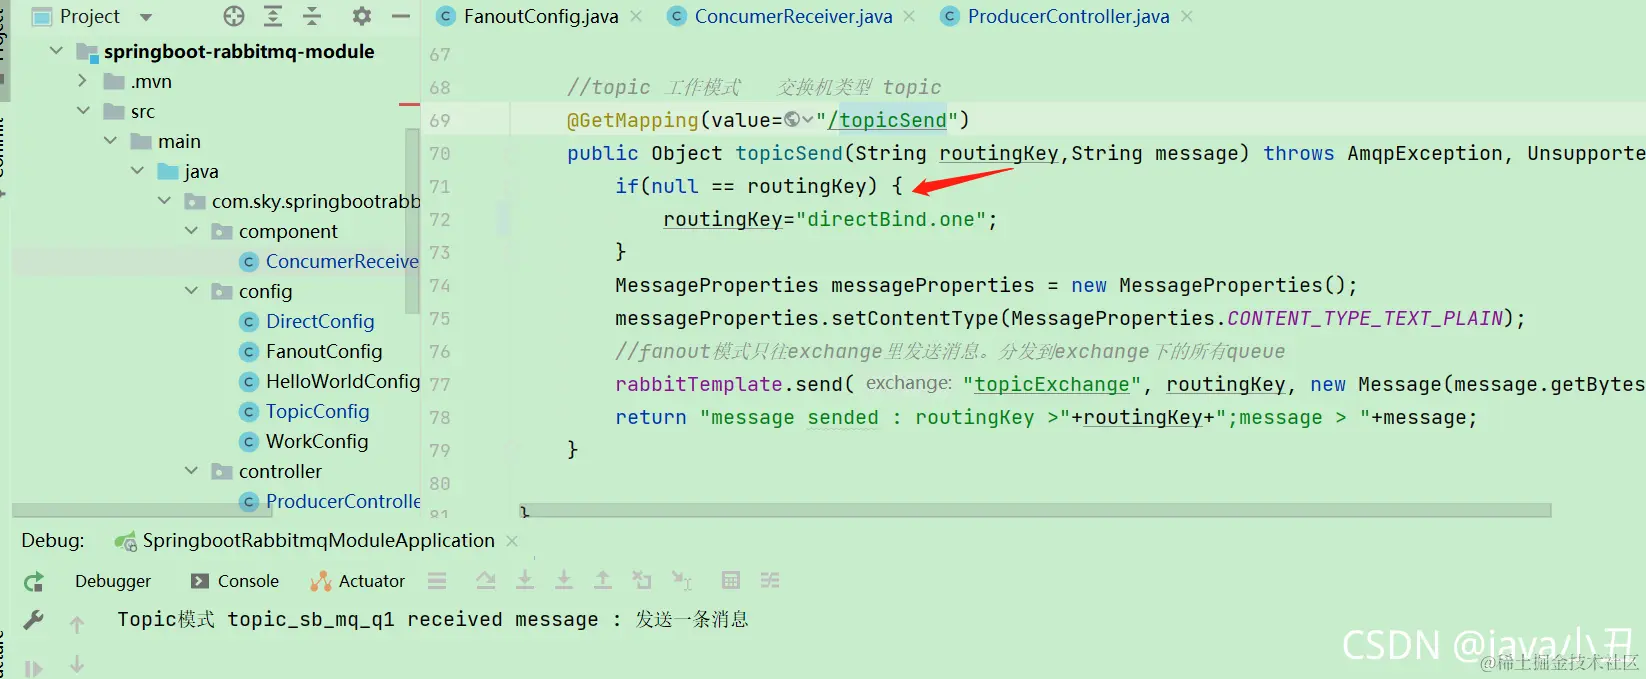The width and height of the screenshot is (1646, 679).
Task: Collapse the src folder
Action: pyautogui.click(x=84, y=111)
